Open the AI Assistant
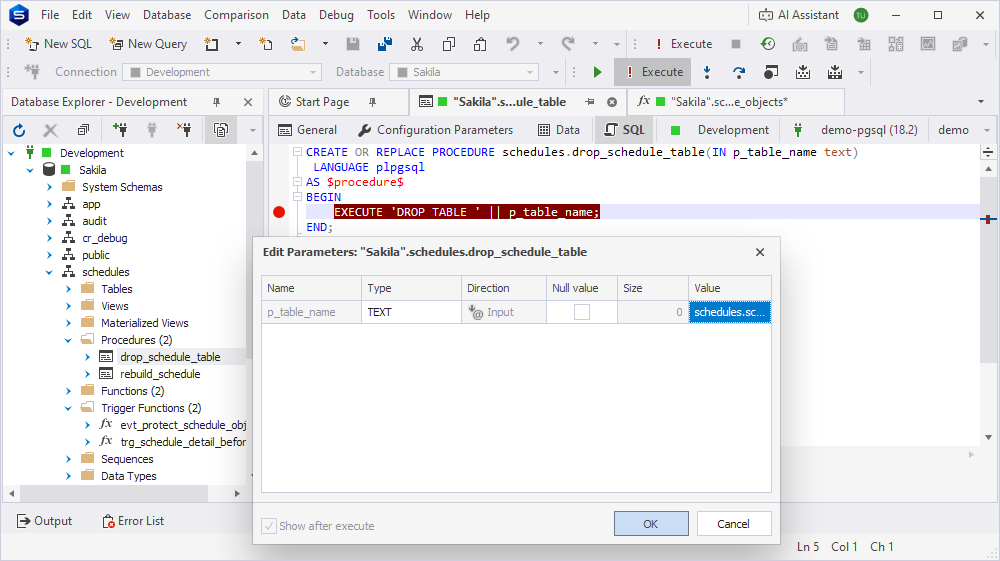This screenshot has height=561, width=1000. click(799, 15)
